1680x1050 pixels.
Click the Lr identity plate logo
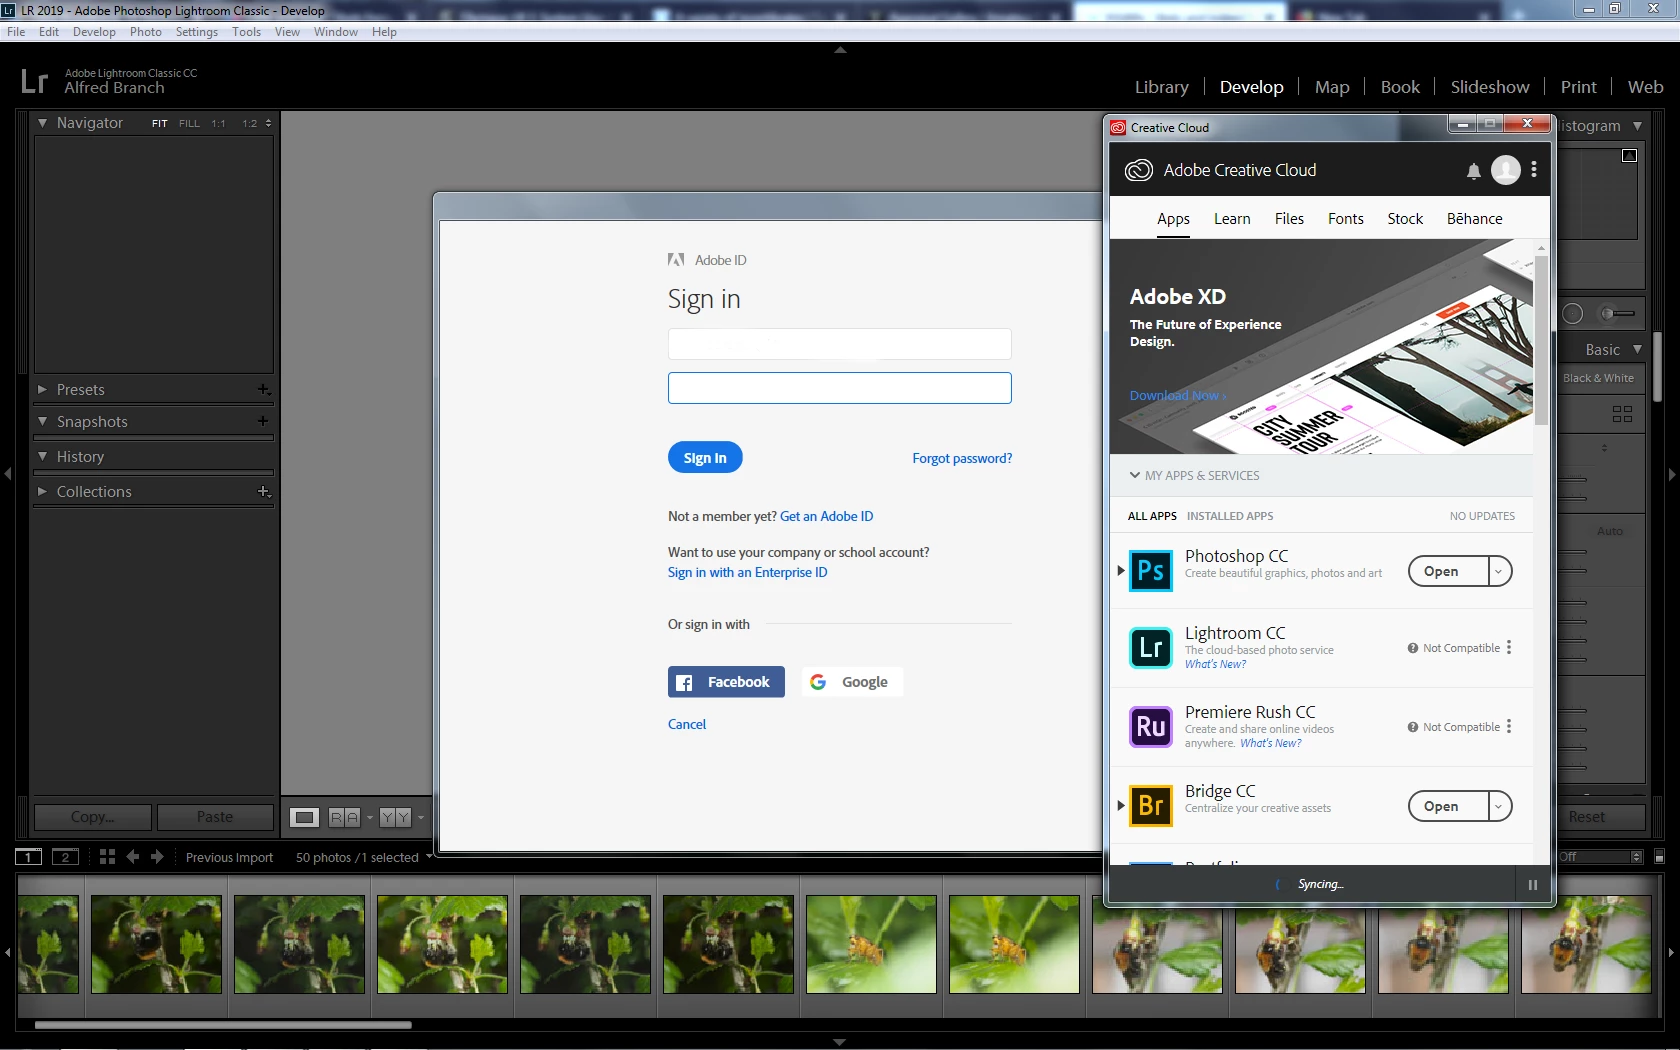tap(34, 80)
